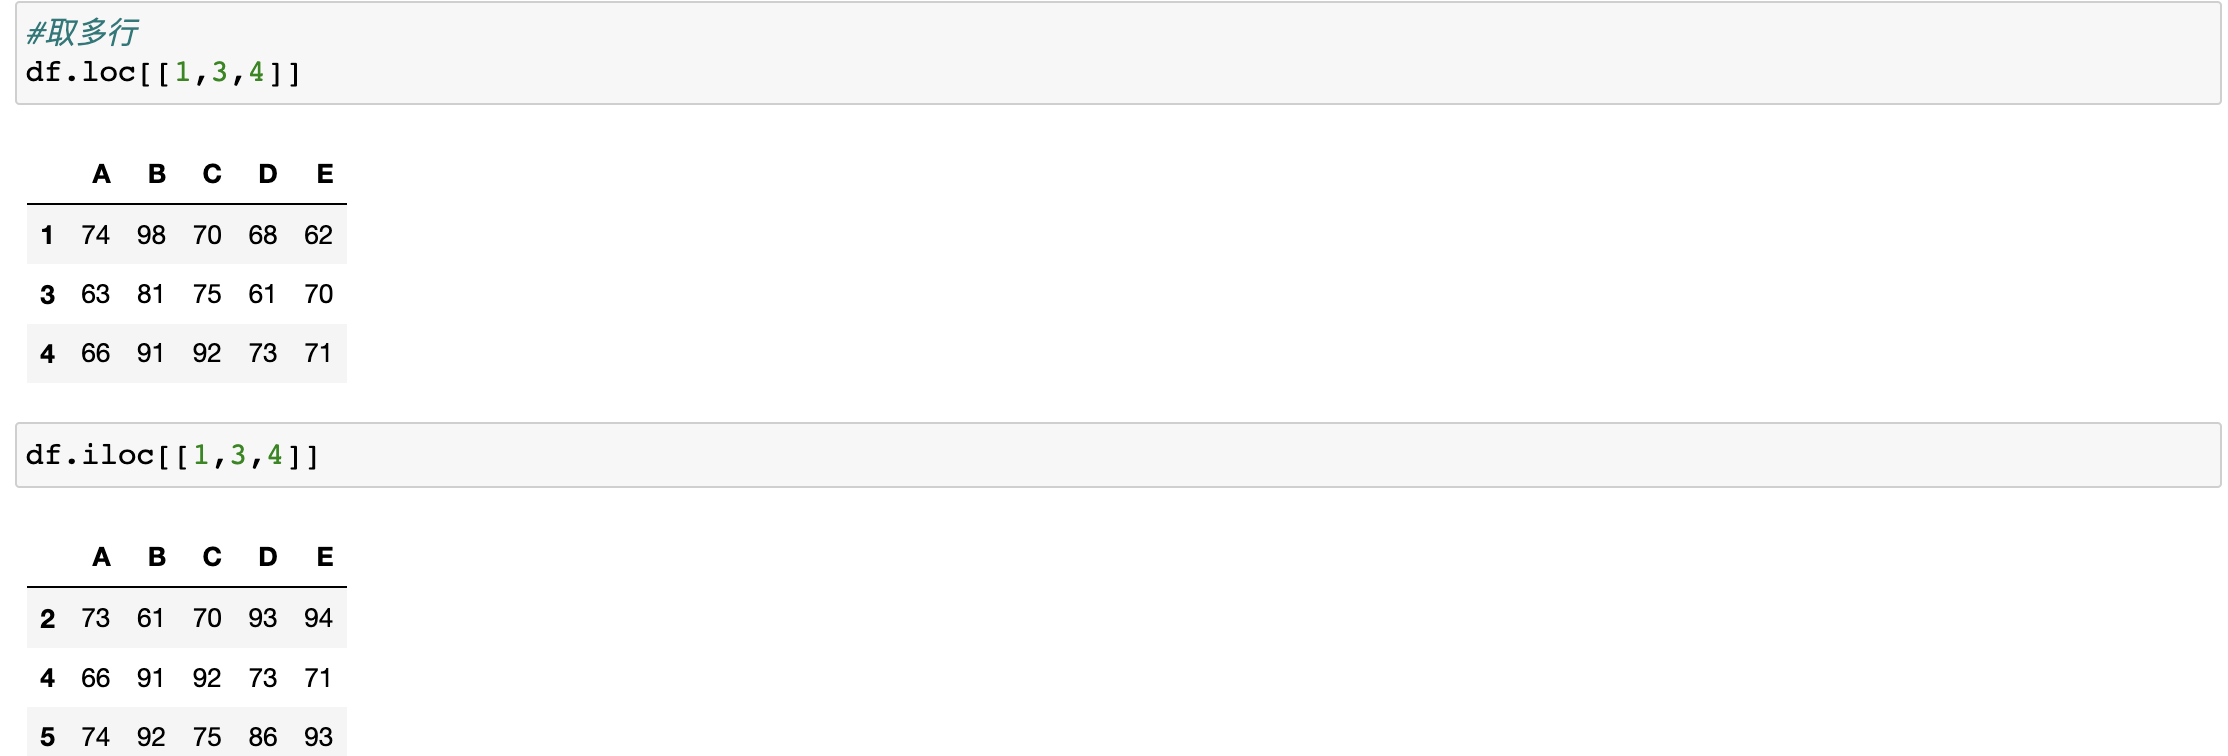Click row index 3 in first table
This screenshot has width=2228, height=756.
tap(47, 294)
